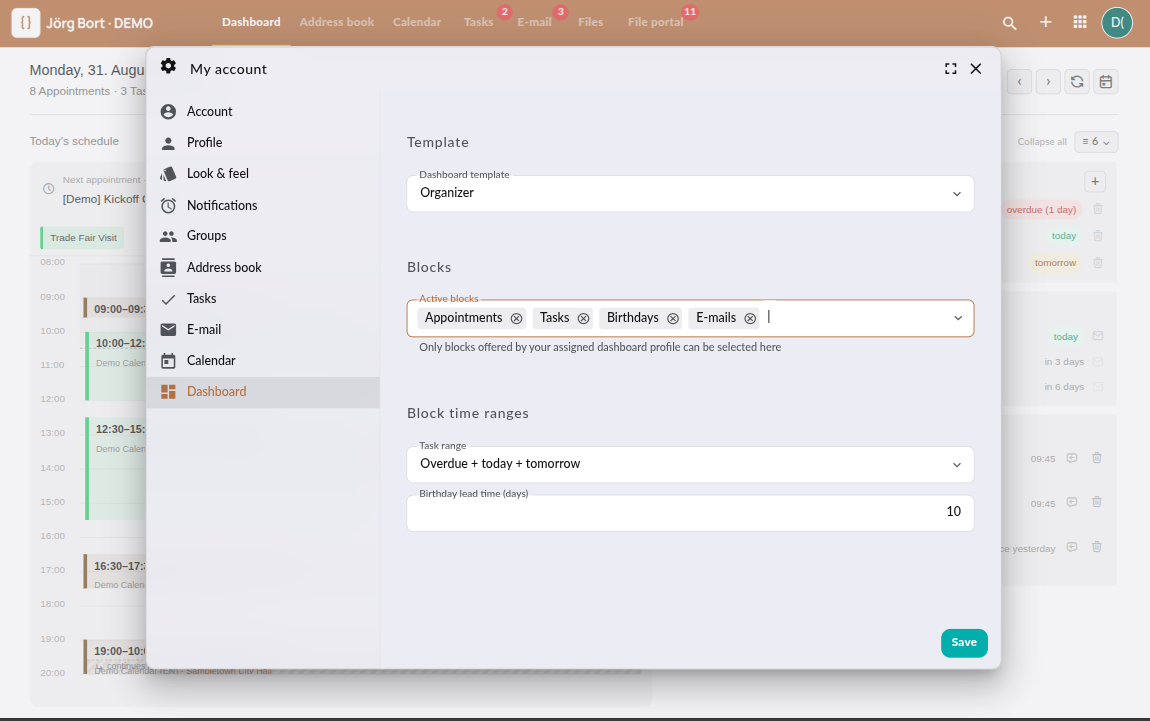Click the Trade Fair Visit event
Viewport: 1150px width, 721px height.
(83, 238)
